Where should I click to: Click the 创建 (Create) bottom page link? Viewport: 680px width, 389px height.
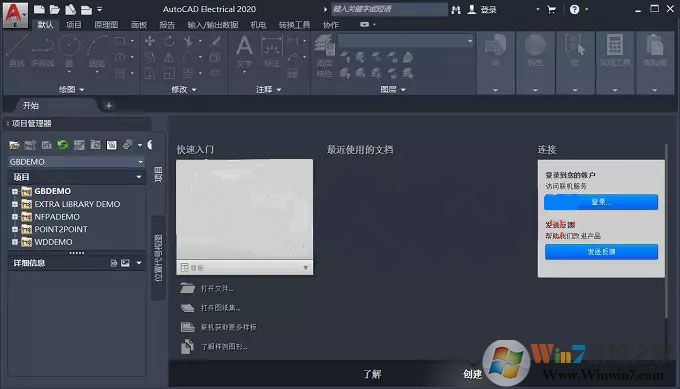click(x=472, y=374)
